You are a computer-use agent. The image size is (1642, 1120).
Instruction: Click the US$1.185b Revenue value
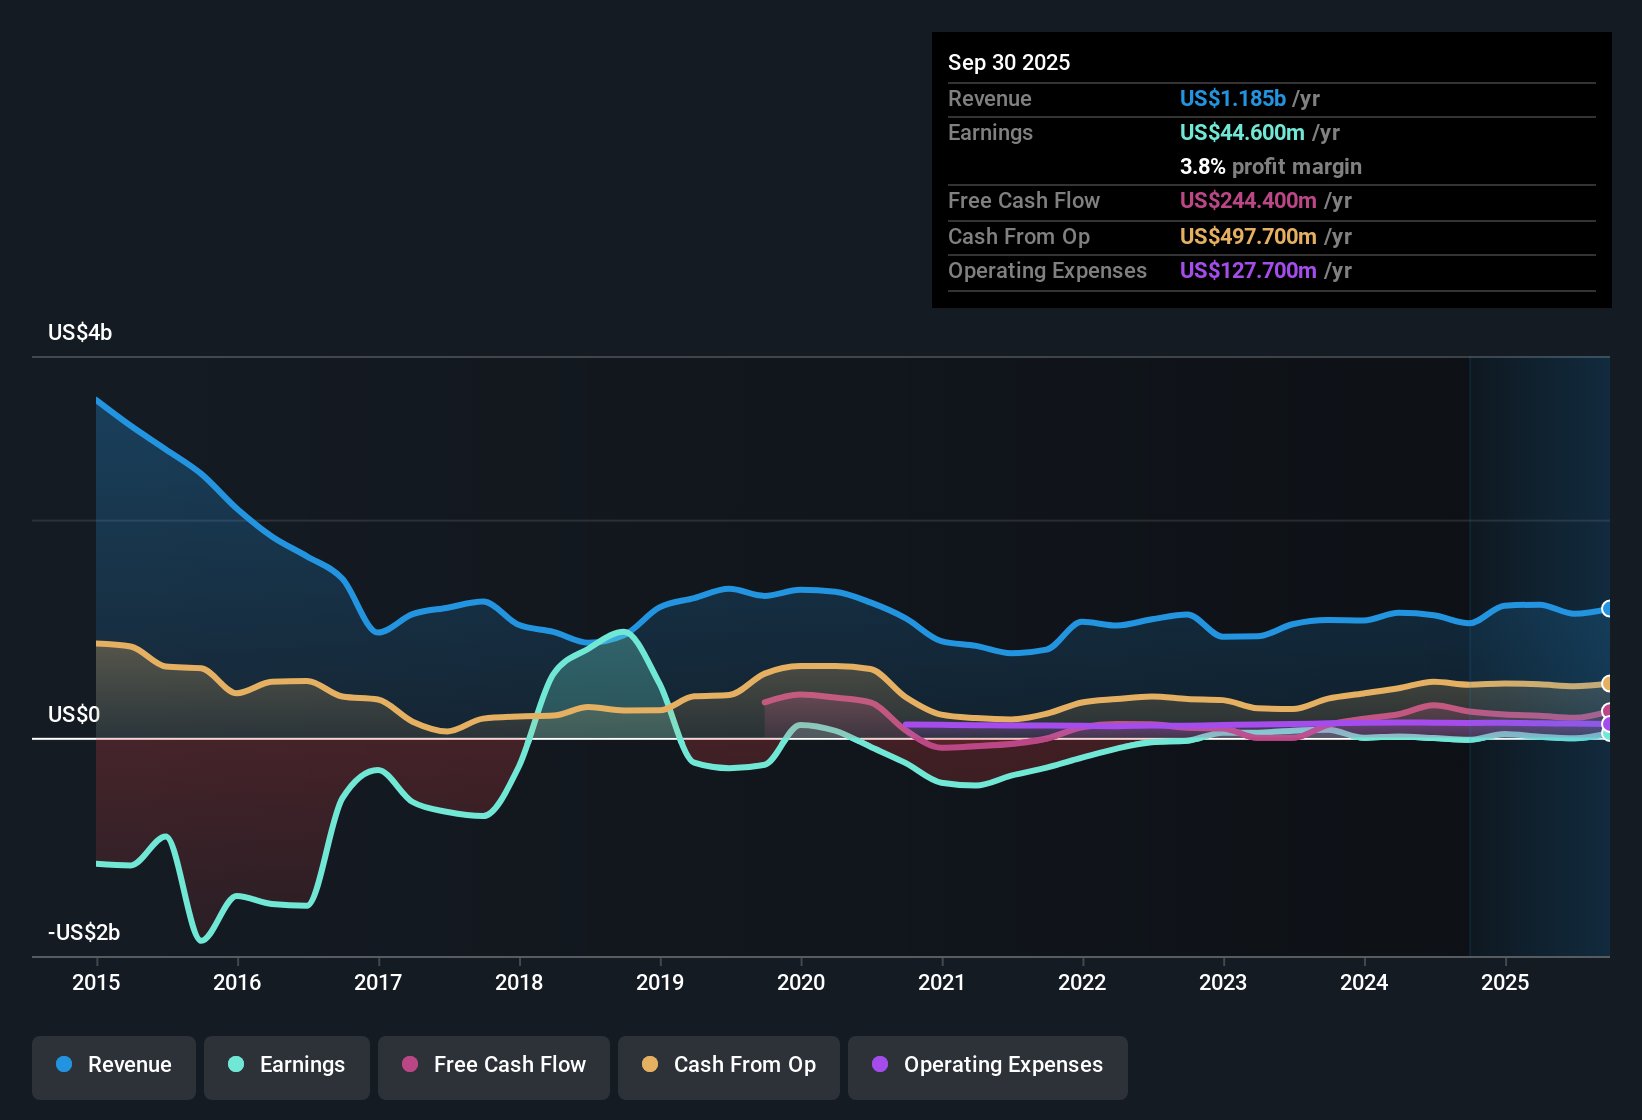(1232, 98)
